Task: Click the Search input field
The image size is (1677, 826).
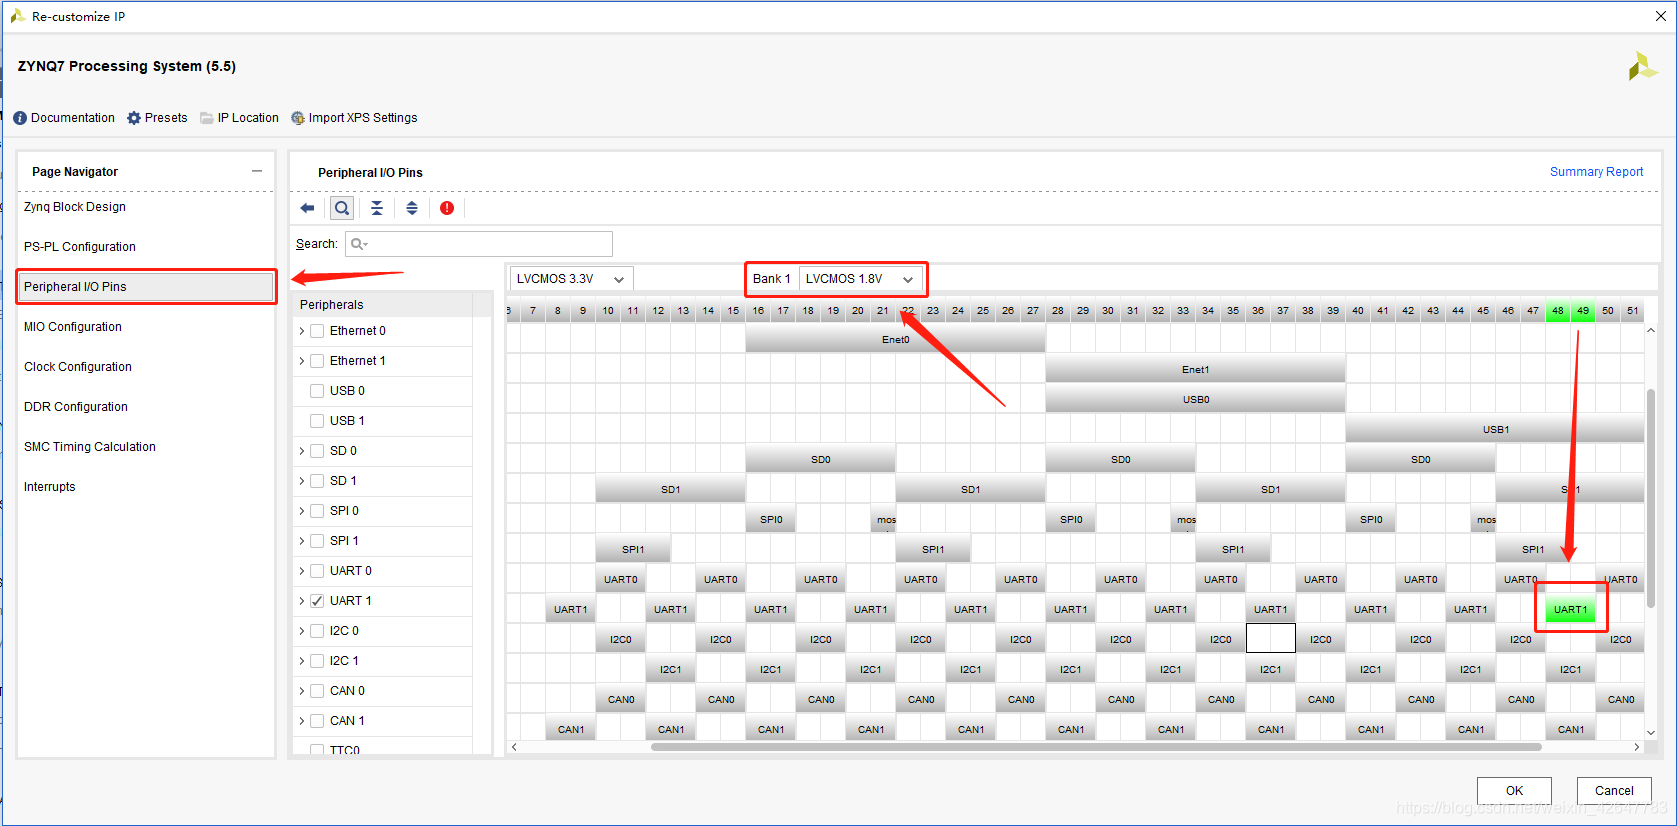Action: coord(479,244)
